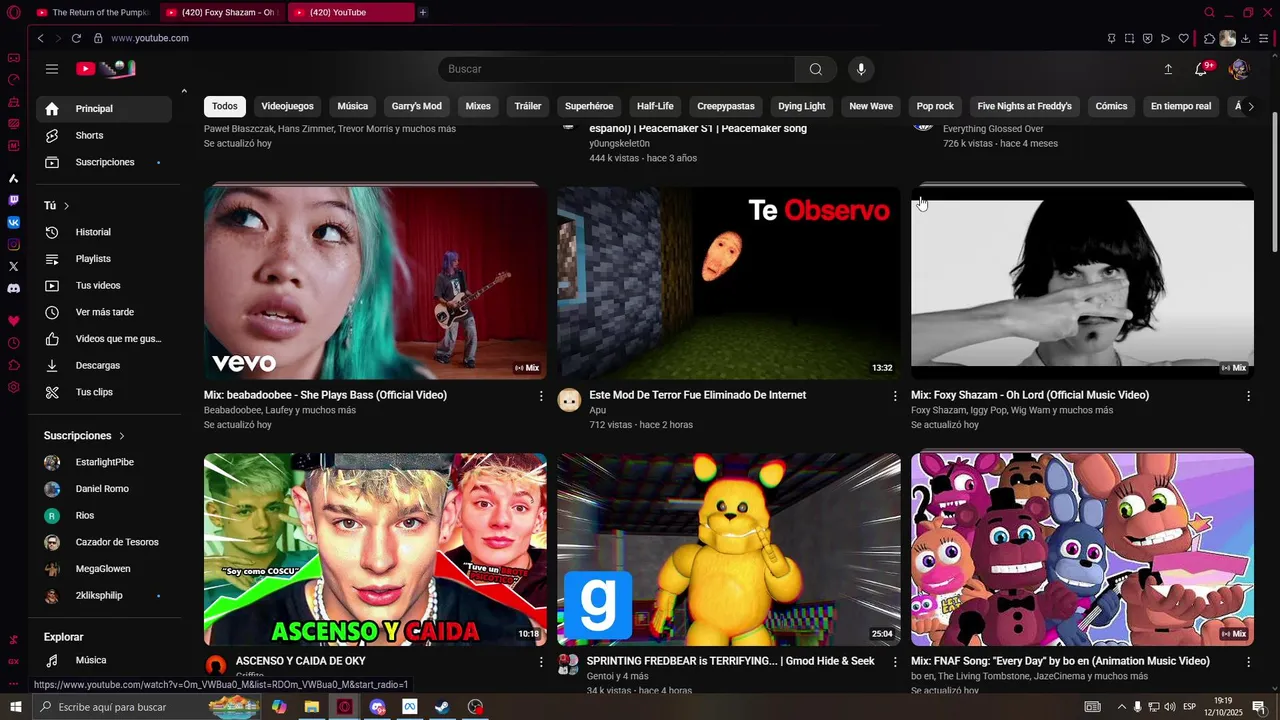This screenshot has width=1280, height=720.
Task: Open options for Este Mod De Terror video
Action: pos(895,396)
